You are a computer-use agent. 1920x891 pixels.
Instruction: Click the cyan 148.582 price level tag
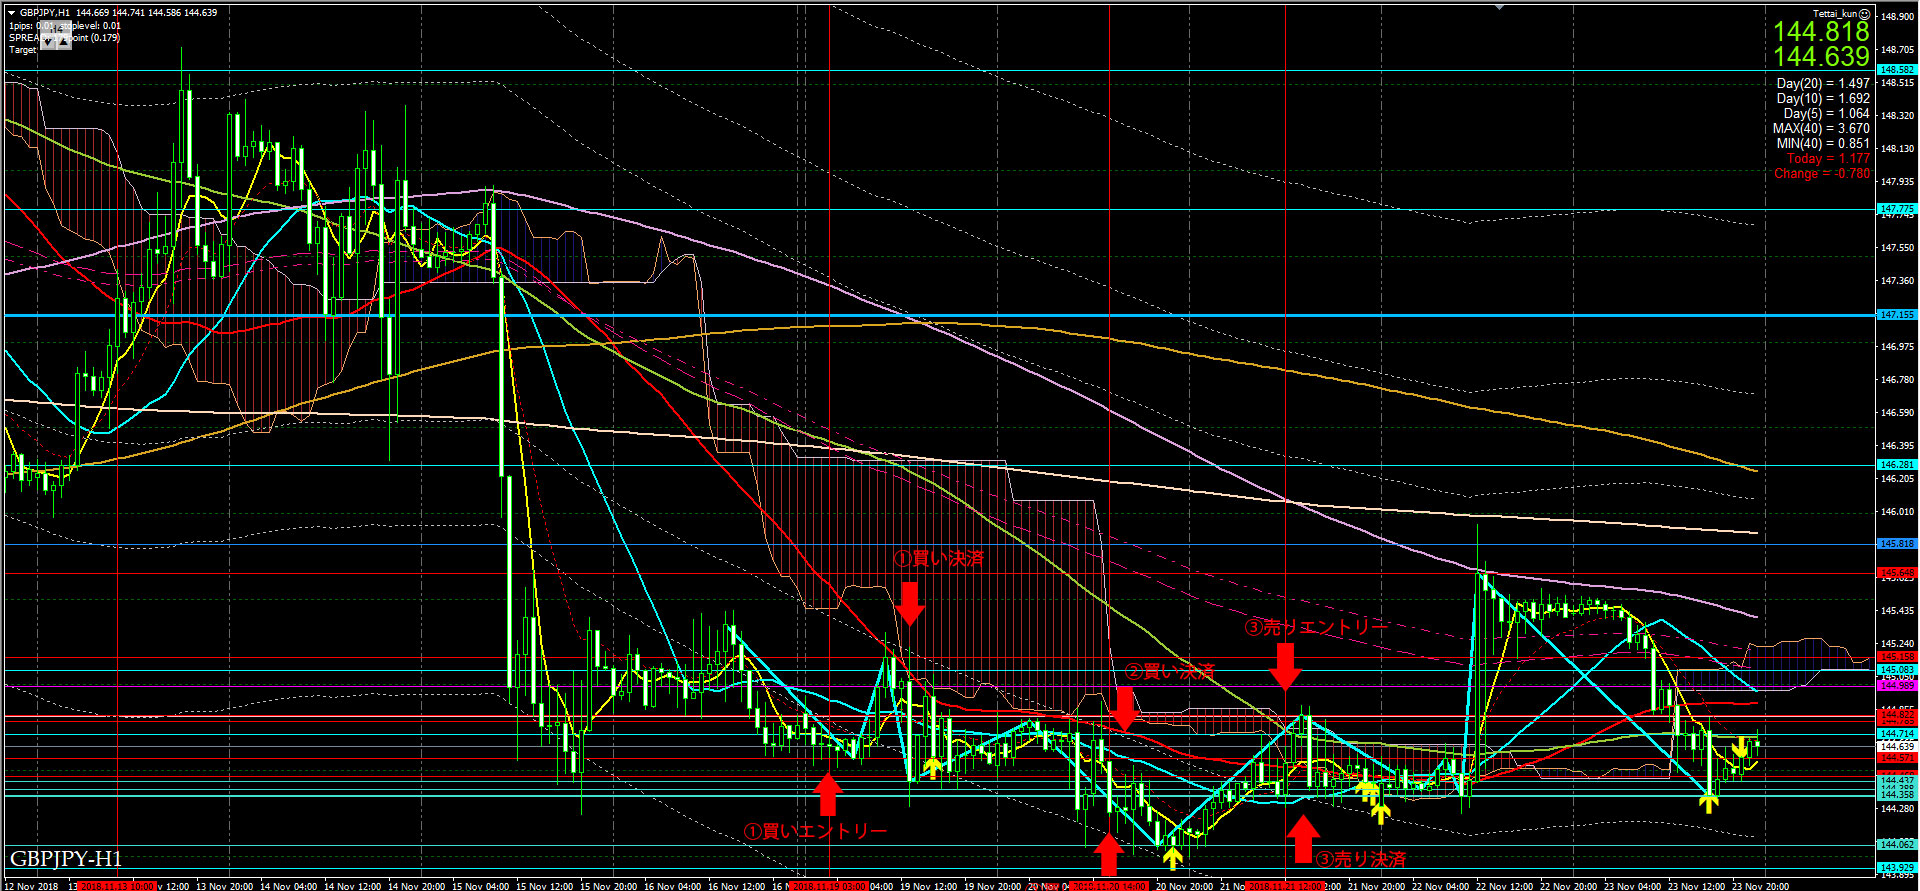(1897, 70)
